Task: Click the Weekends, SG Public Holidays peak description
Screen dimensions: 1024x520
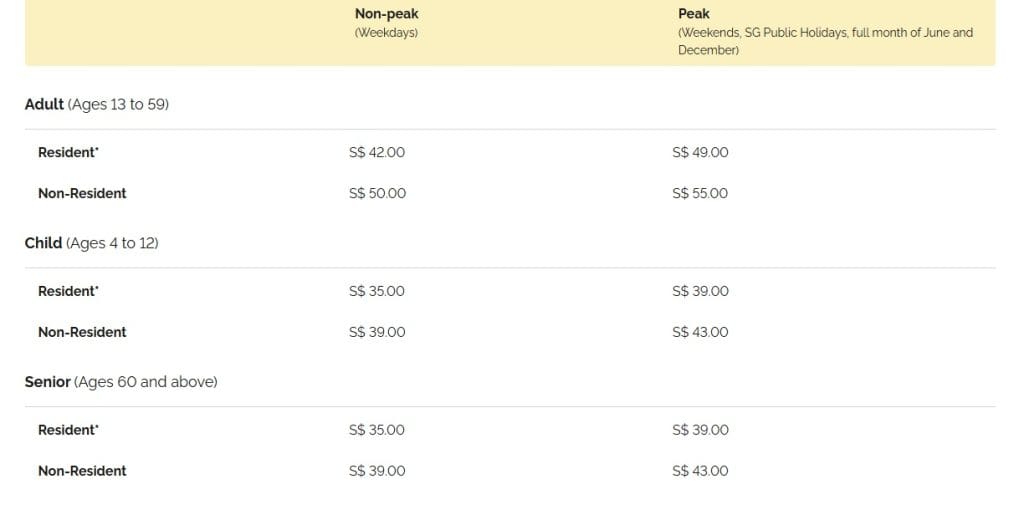Action: 825,41
